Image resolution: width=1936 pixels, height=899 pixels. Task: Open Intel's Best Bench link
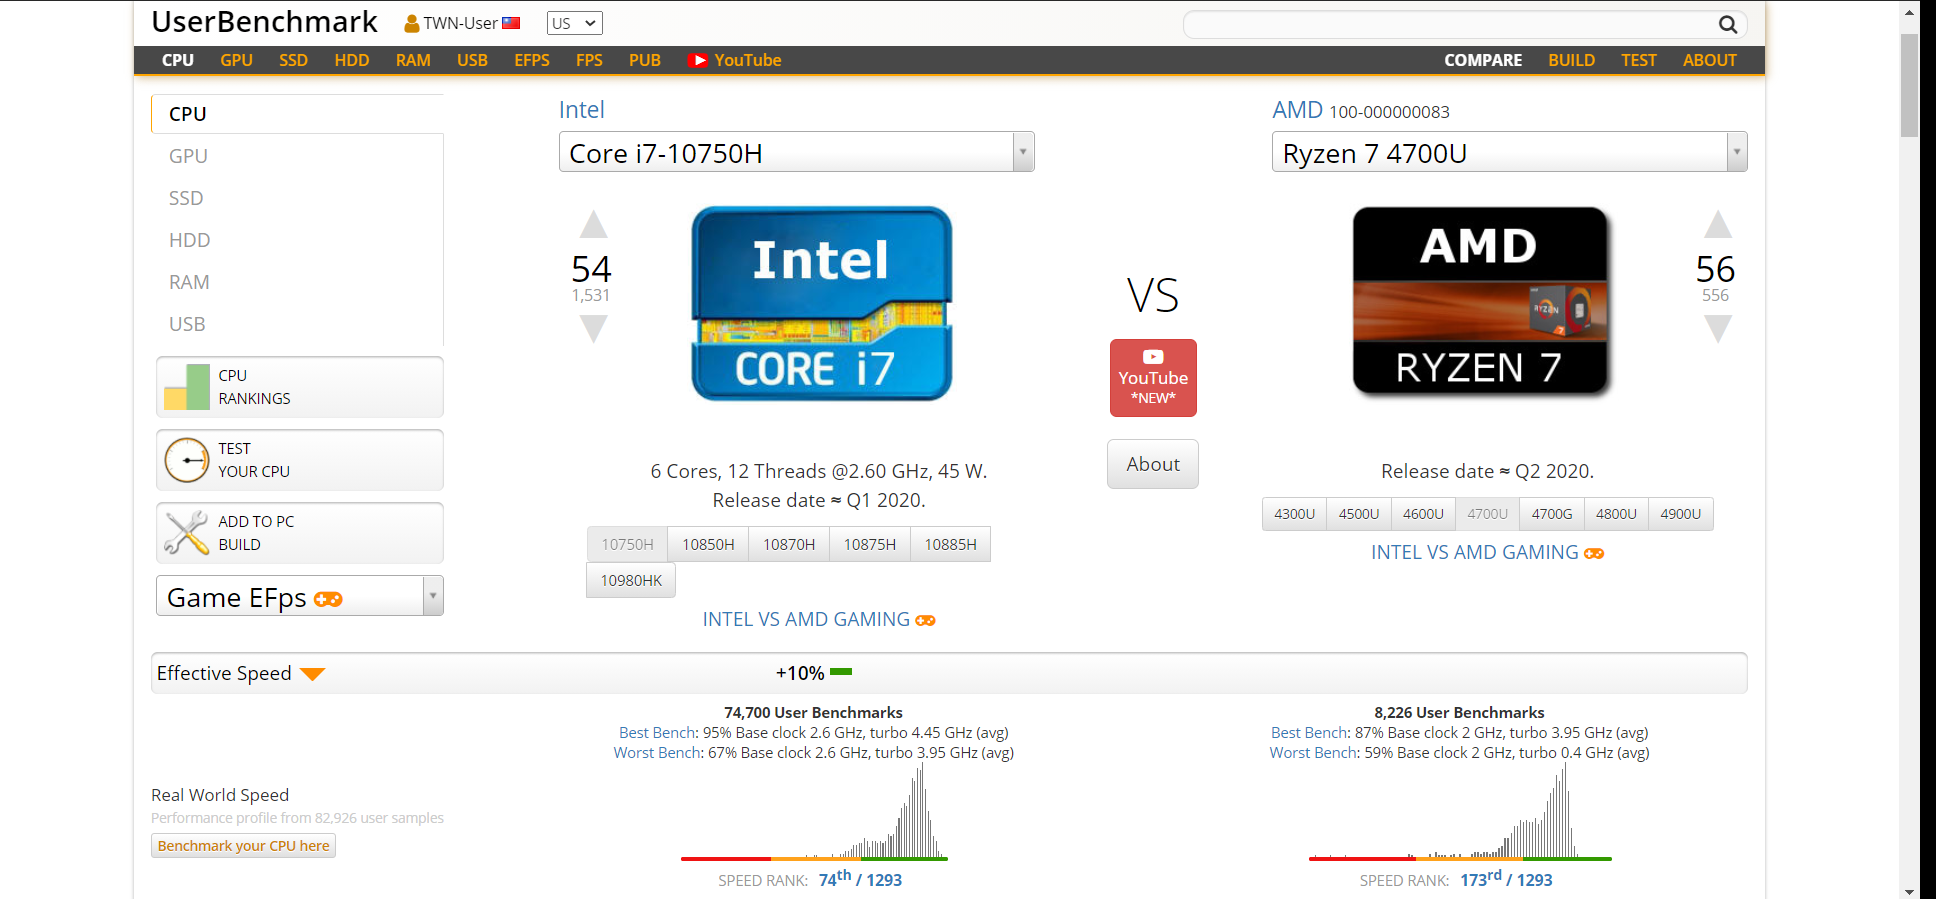click(656, 733)
